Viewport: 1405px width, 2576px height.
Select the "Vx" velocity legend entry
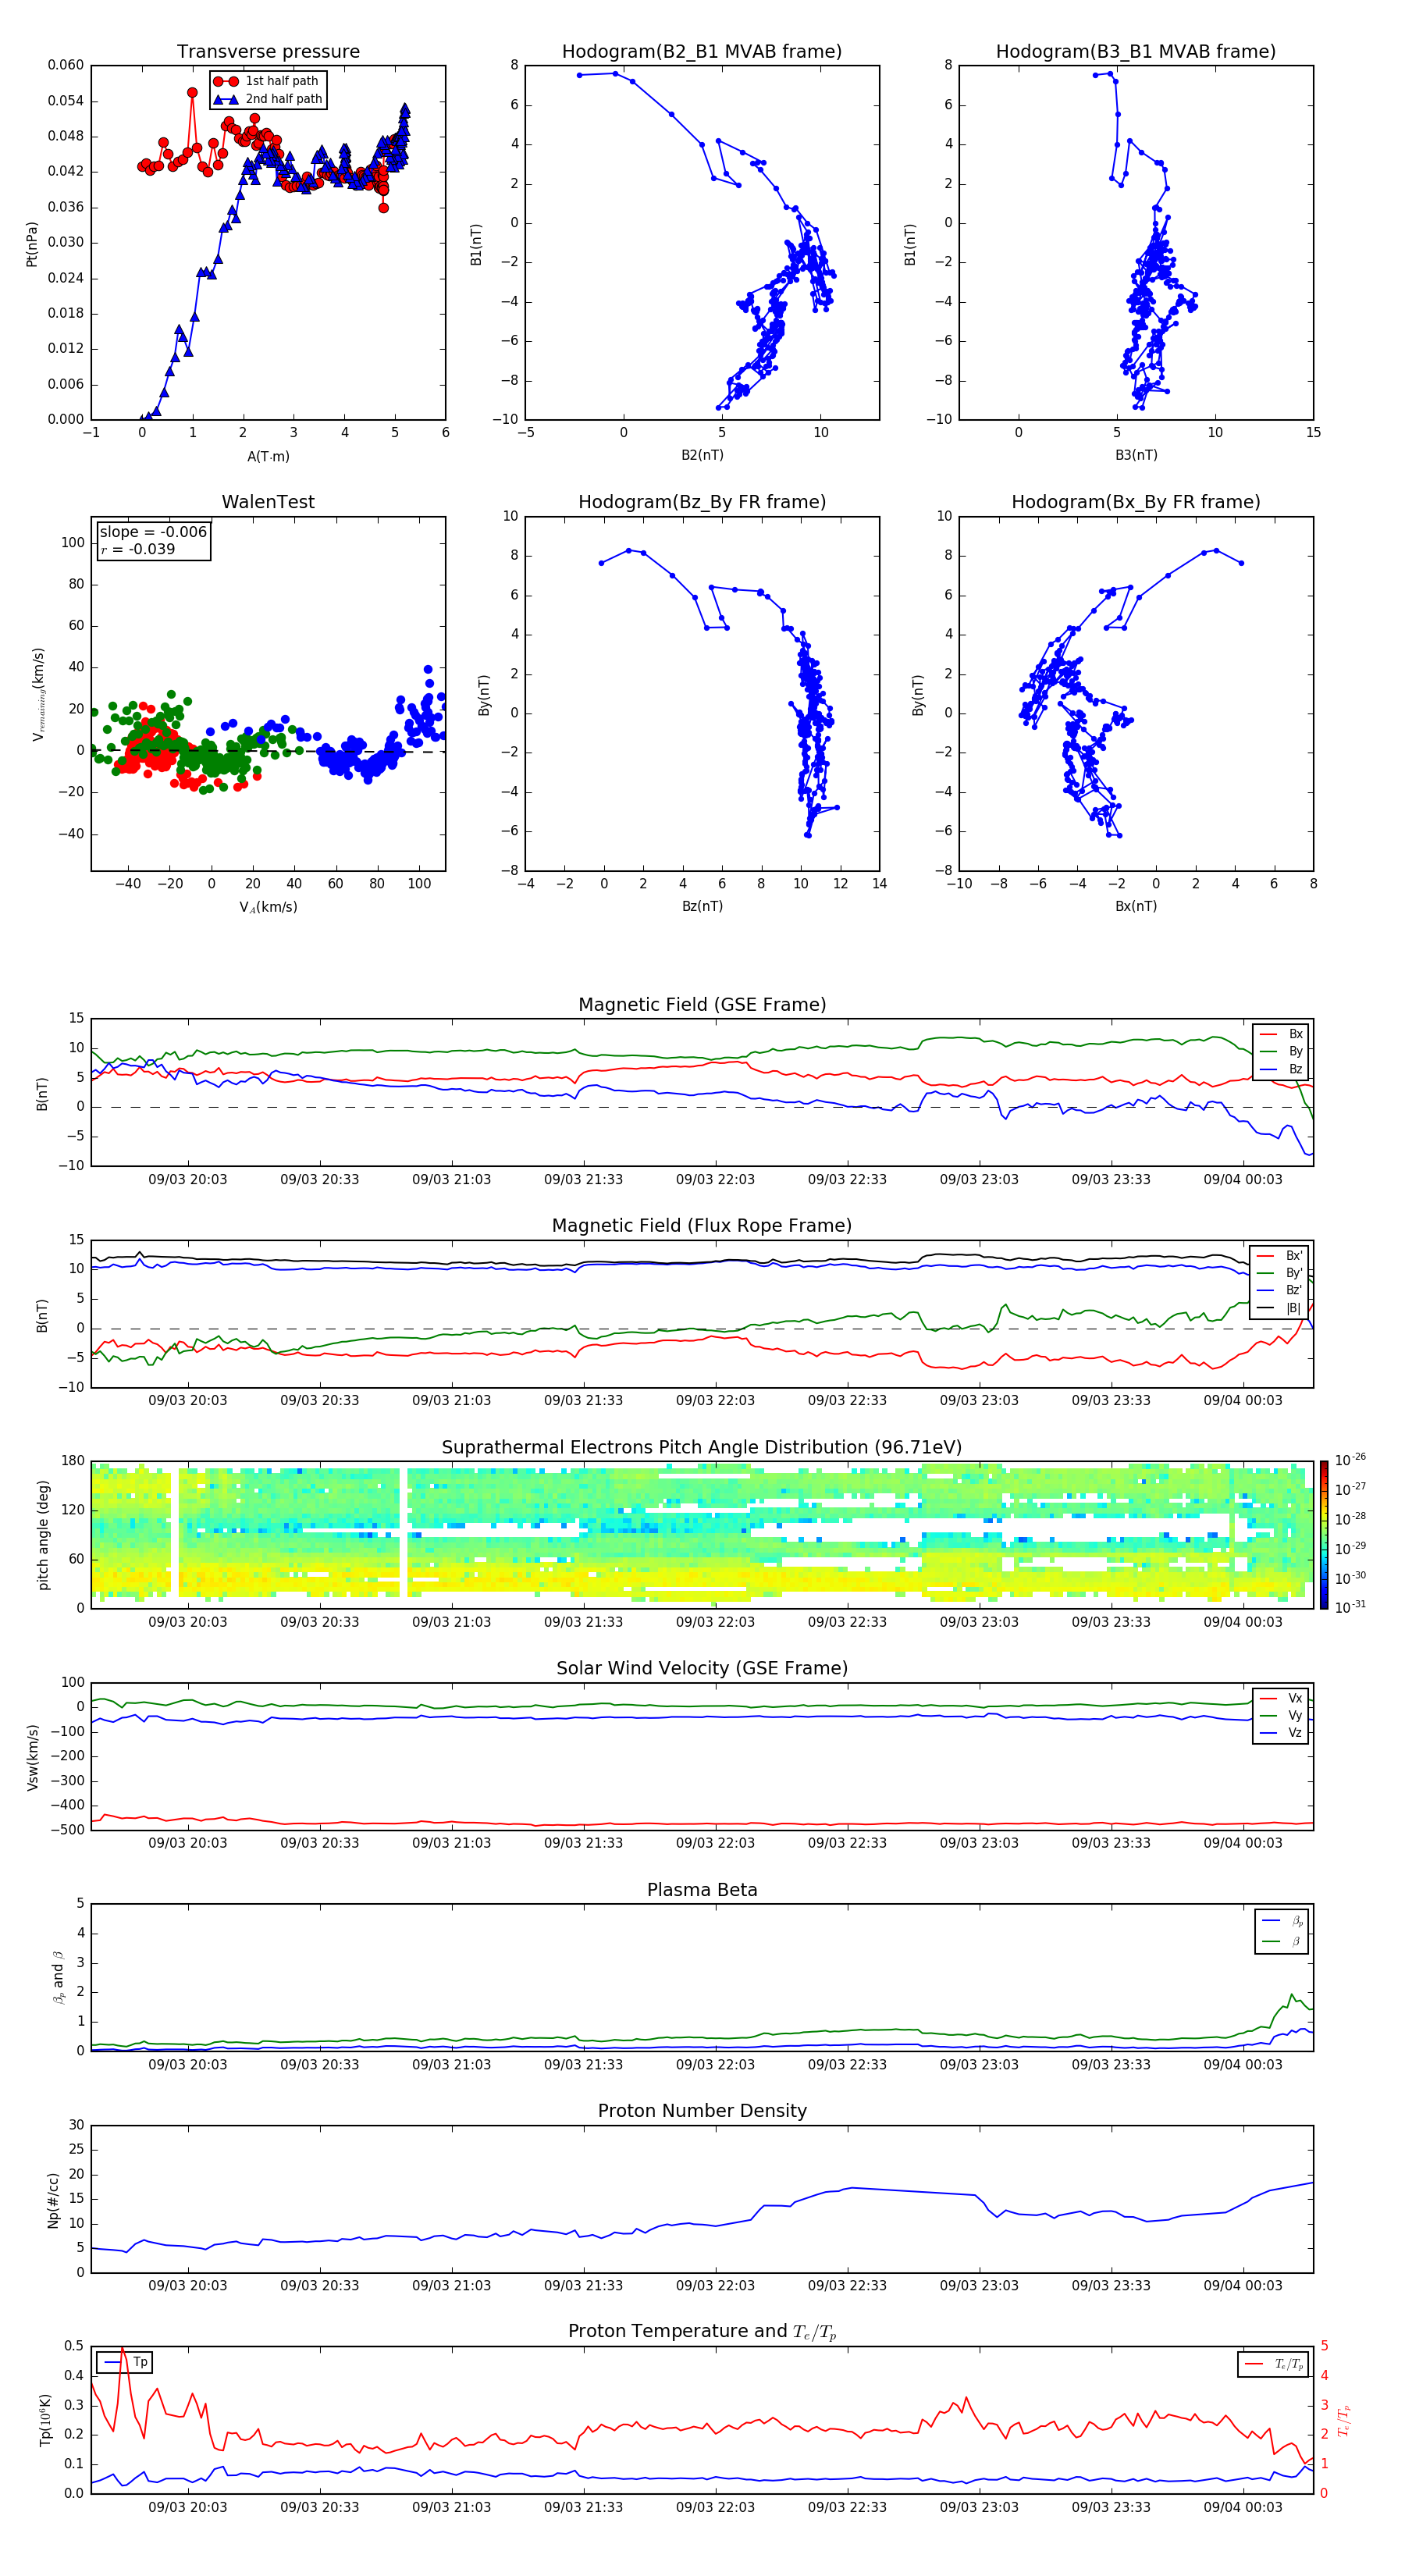(x=1281, y=1698)
